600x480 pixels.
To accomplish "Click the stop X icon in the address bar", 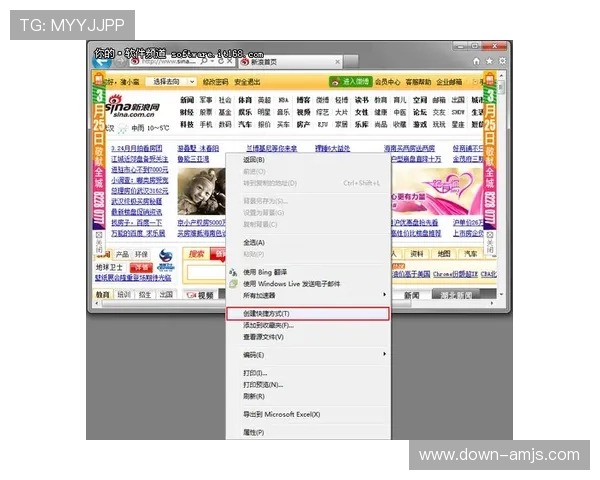I will (229, 61).
